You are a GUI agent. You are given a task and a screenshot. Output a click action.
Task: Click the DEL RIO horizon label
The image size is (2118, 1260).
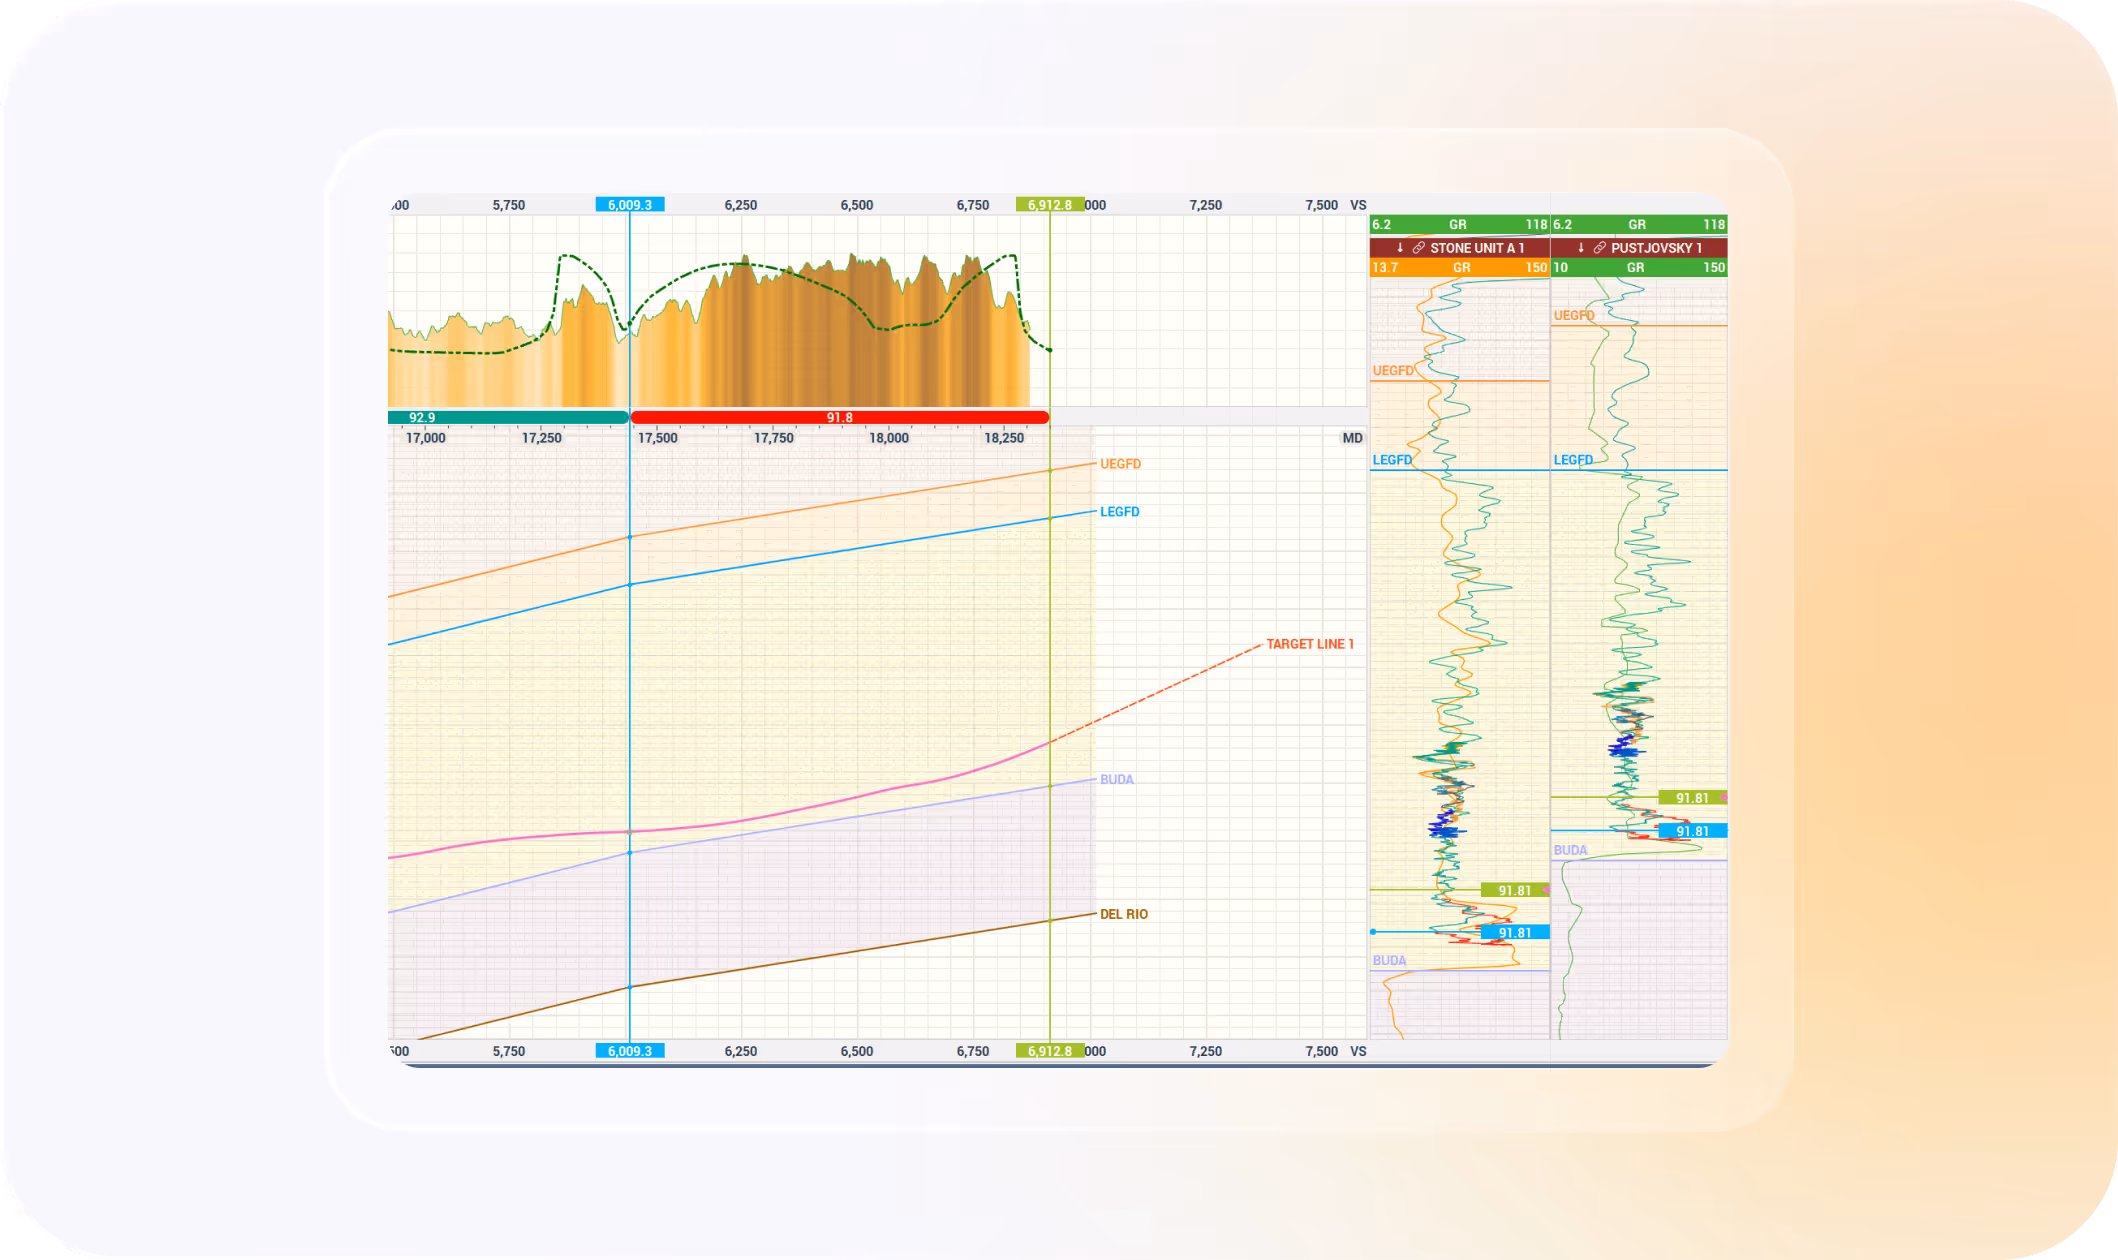coord(1123,914)
